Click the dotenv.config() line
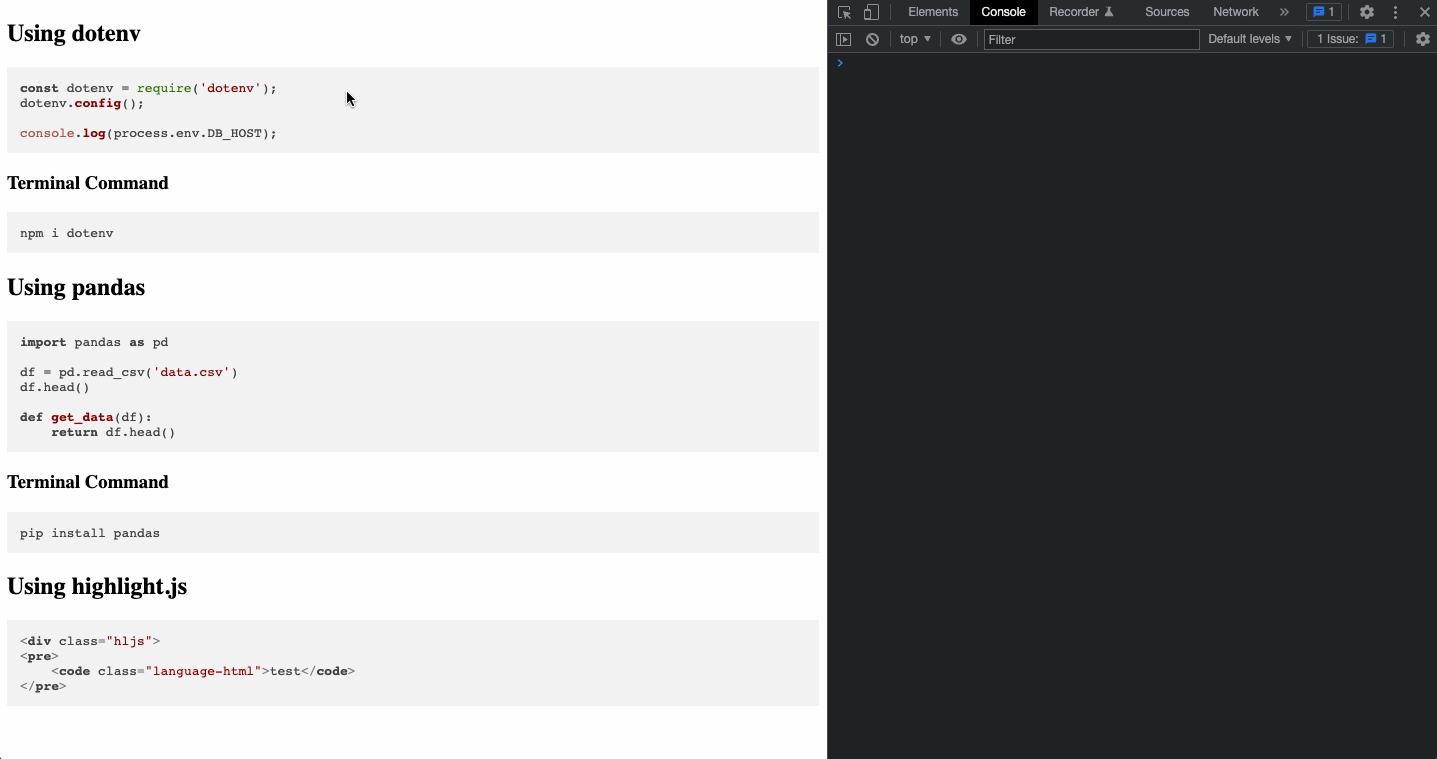Viewport: 1437px width, 759px height. 82,103
